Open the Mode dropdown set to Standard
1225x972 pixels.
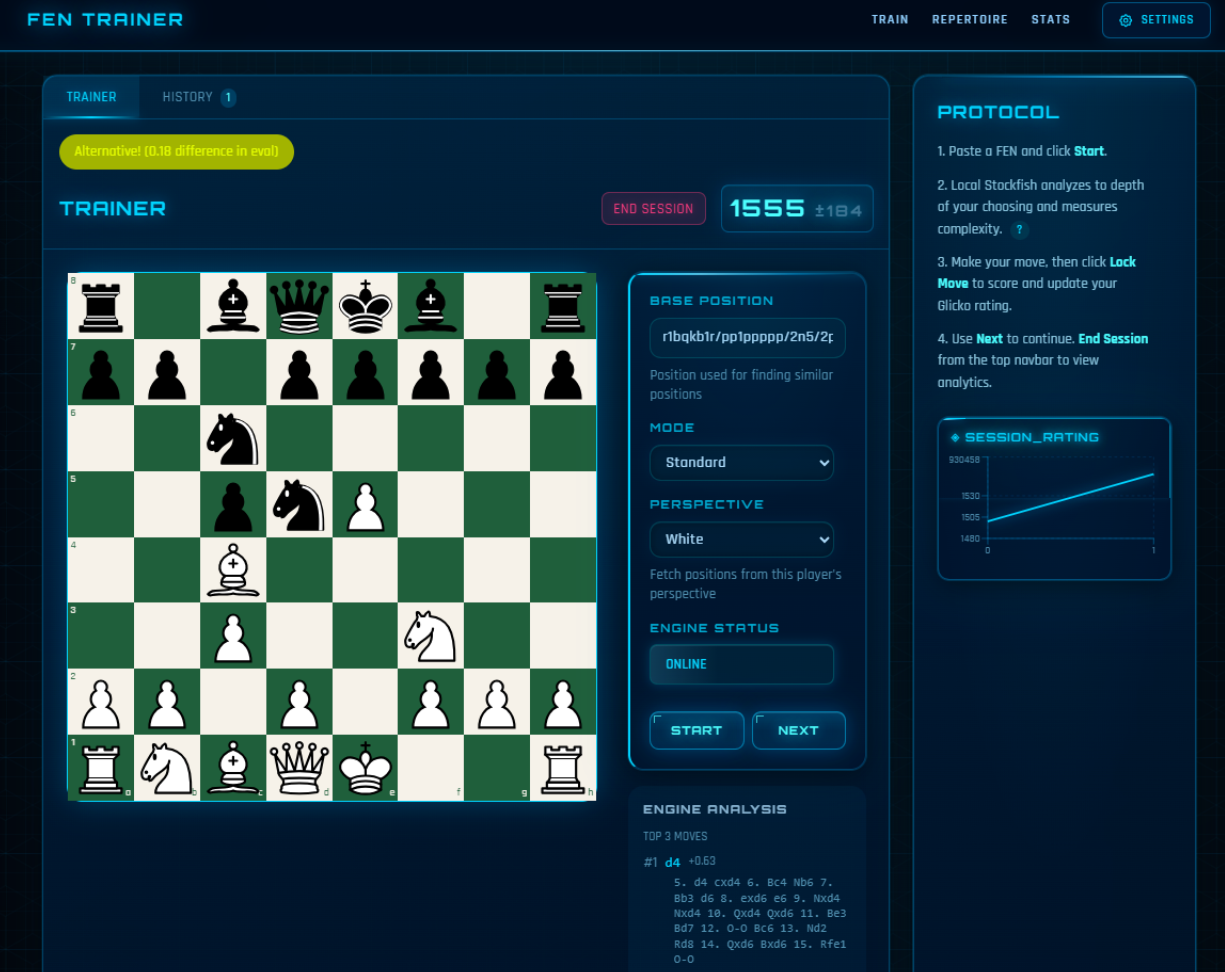741,462
